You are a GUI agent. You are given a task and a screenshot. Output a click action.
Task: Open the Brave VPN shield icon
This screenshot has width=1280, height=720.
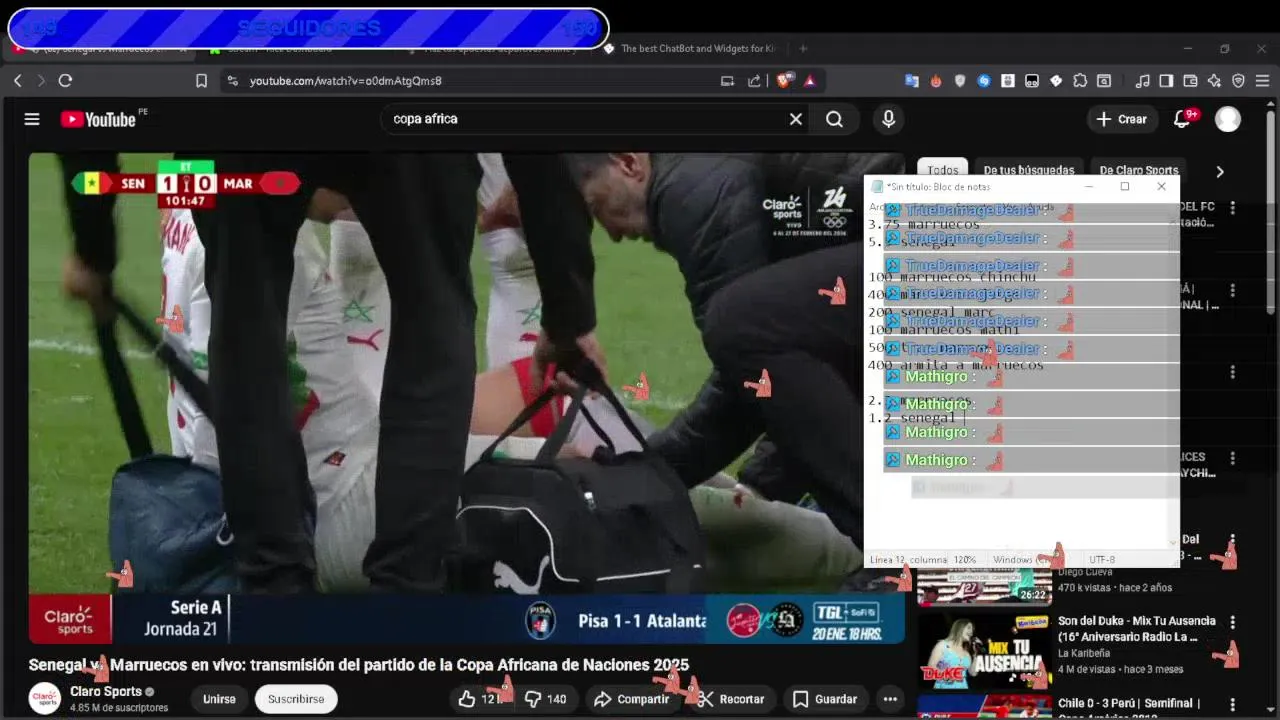coord(1238,81)
